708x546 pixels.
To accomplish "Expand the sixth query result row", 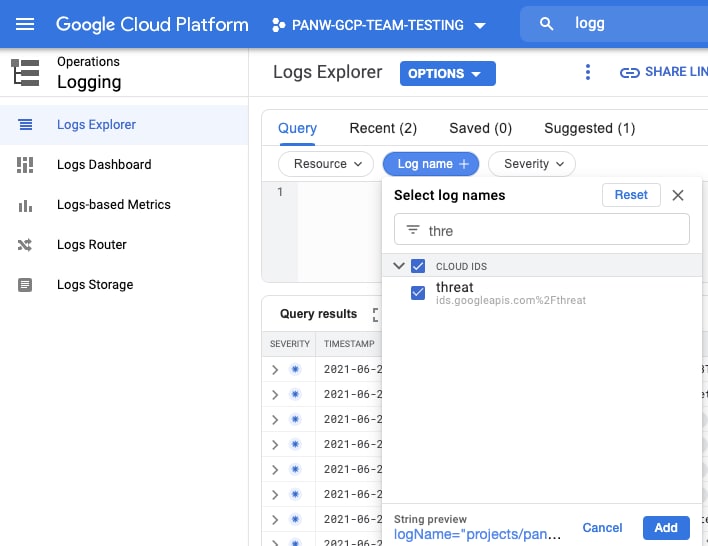I will click(x=275, y=495).
